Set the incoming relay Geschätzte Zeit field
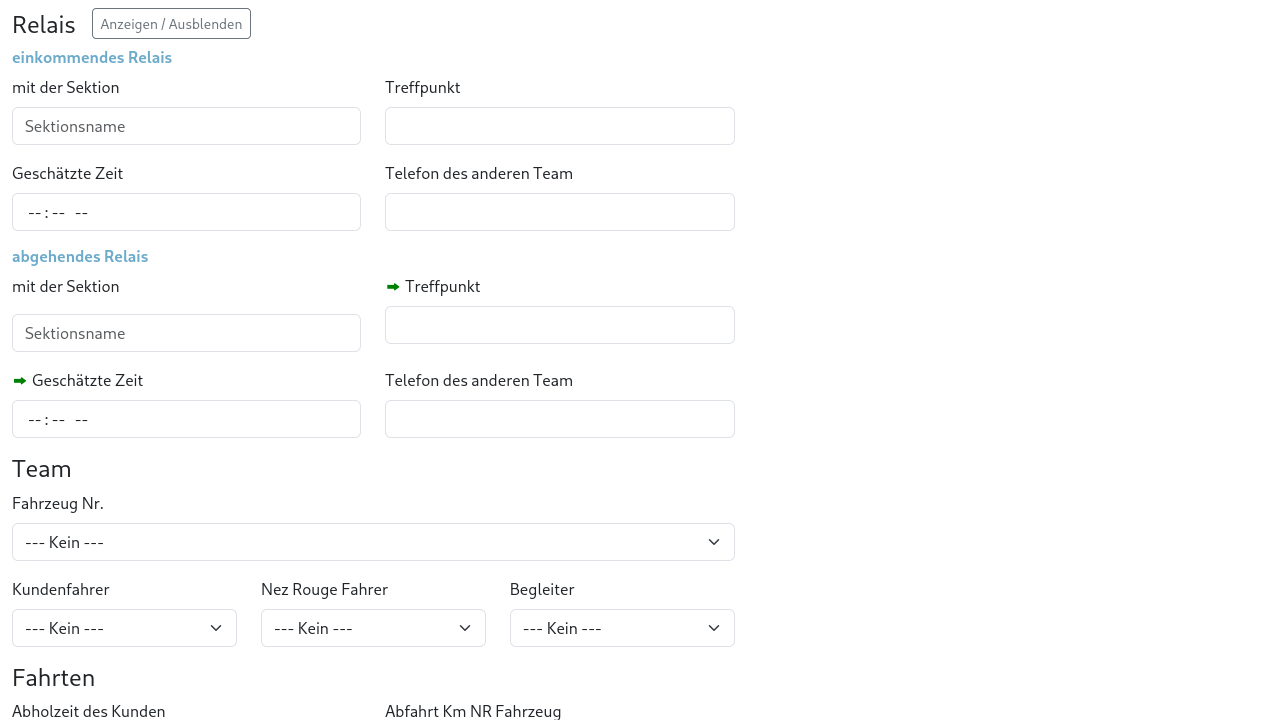This screenshot has height=720, width=1280. point(186,212)
